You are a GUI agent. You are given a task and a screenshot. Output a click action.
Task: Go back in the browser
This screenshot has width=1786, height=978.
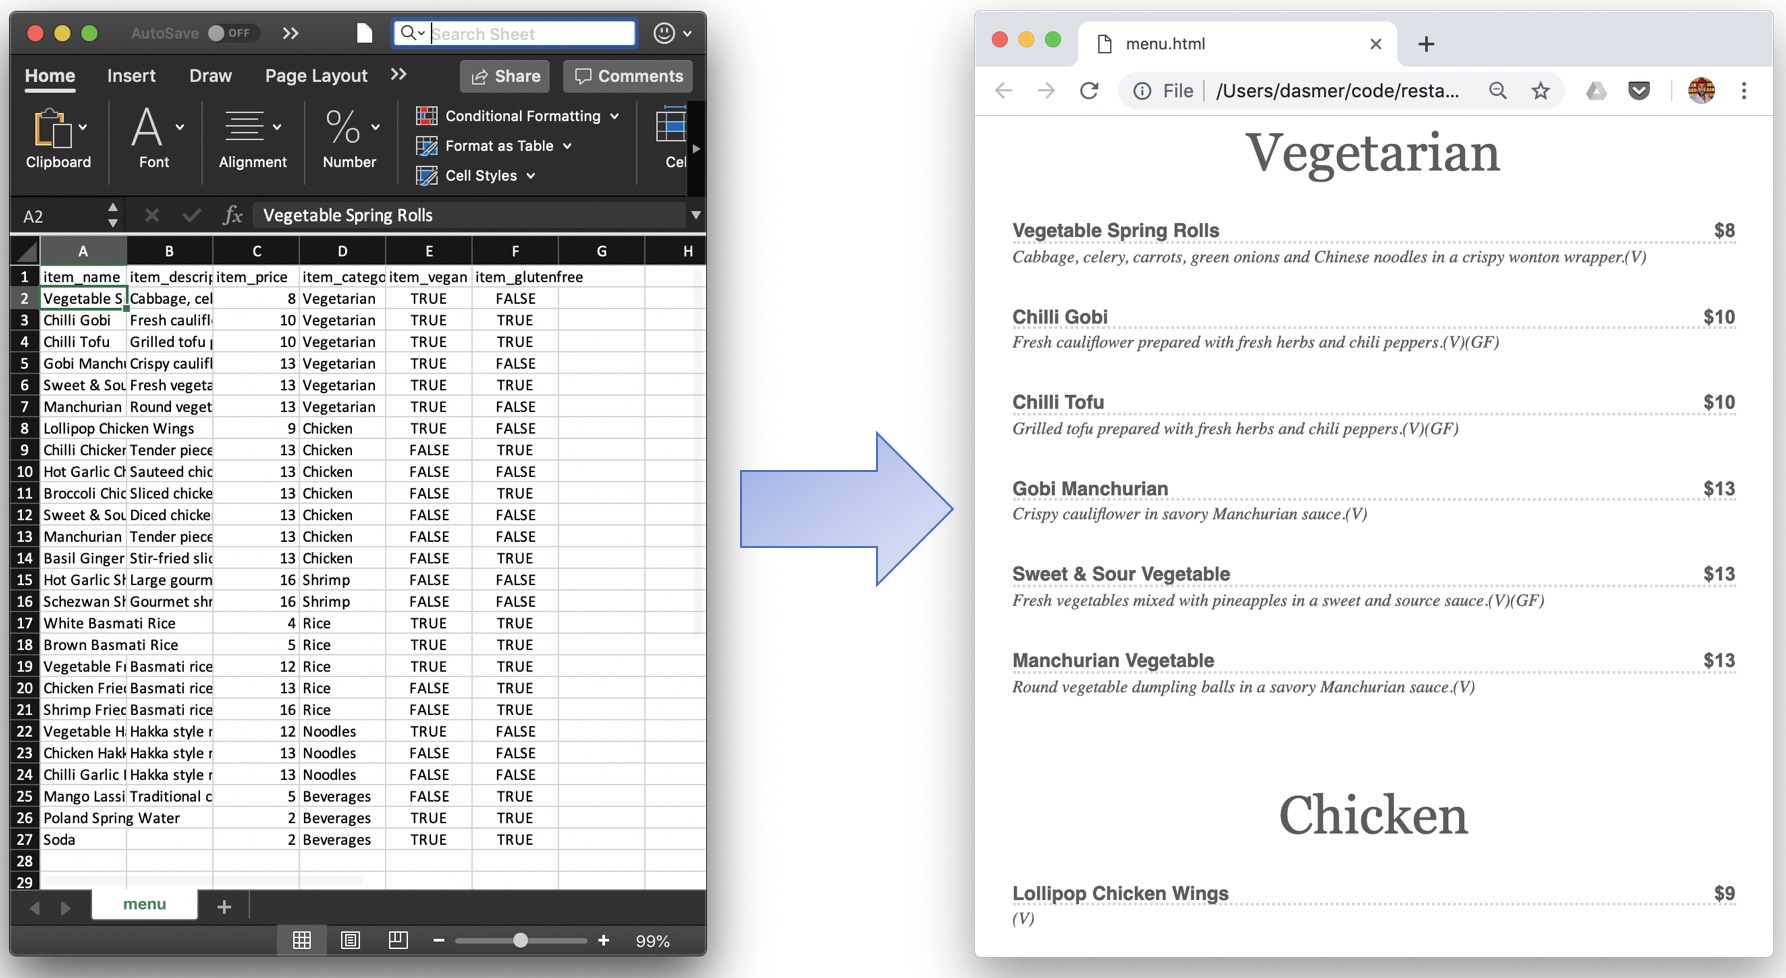1004,91
